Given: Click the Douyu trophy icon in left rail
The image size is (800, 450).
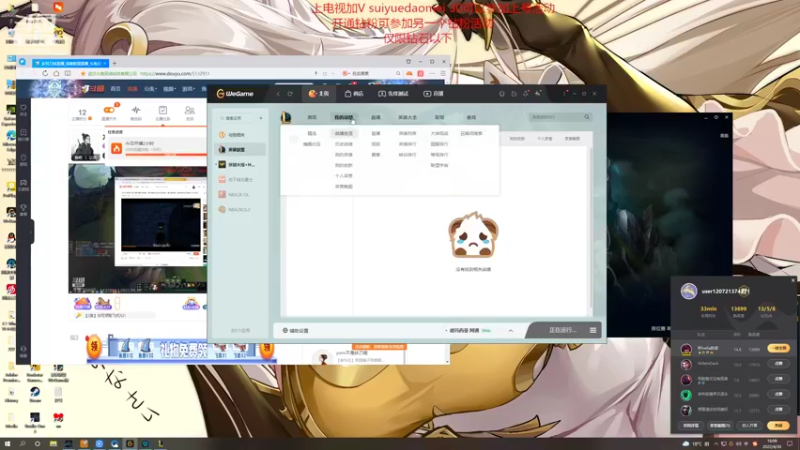Looking at the screenshot, I should pos(23,208).
